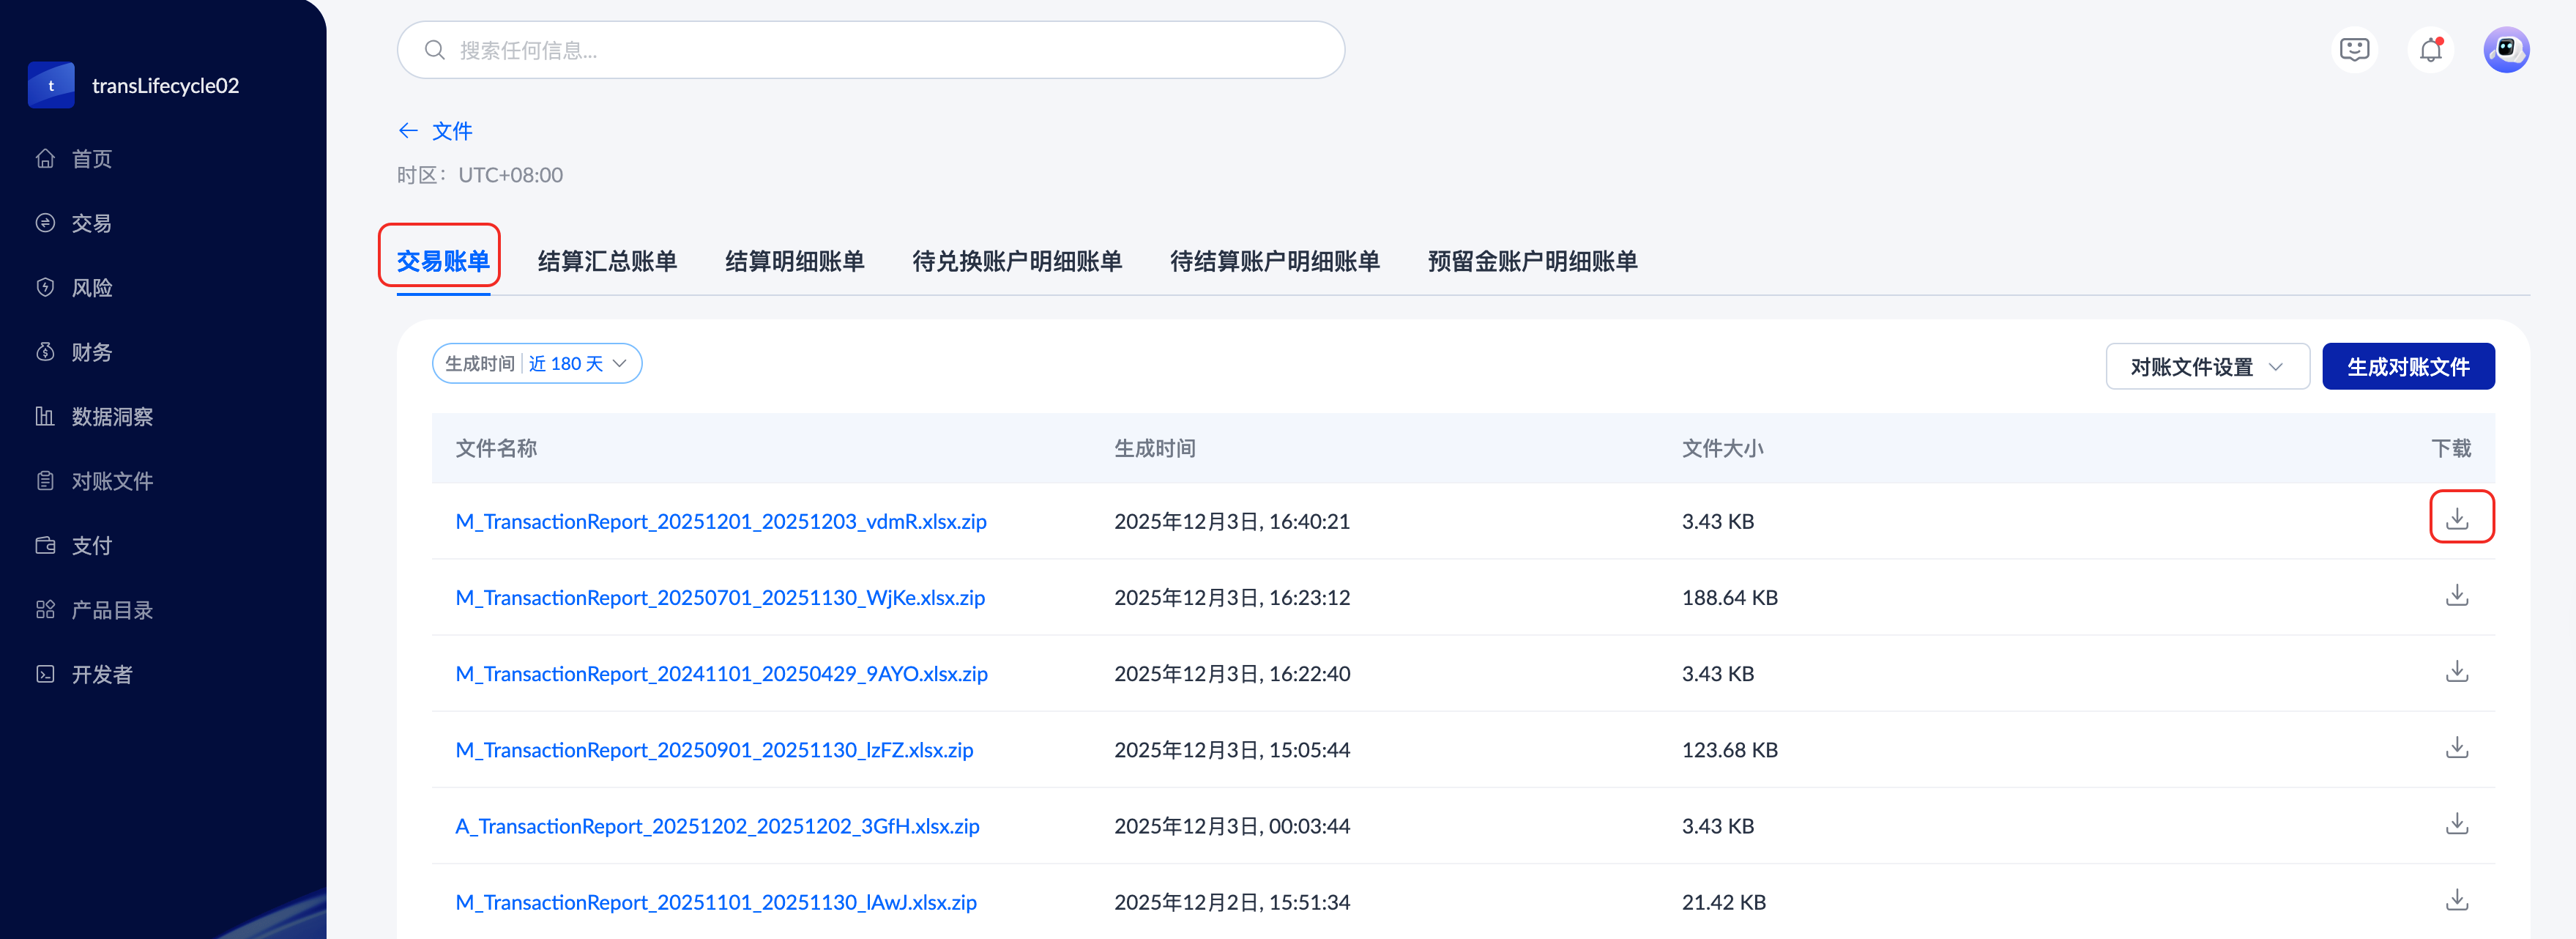Open the M_TransactionReport_20251101_20251130_lAwJ file link
The height and width of the screenshot is (939, 2576).
715,902
